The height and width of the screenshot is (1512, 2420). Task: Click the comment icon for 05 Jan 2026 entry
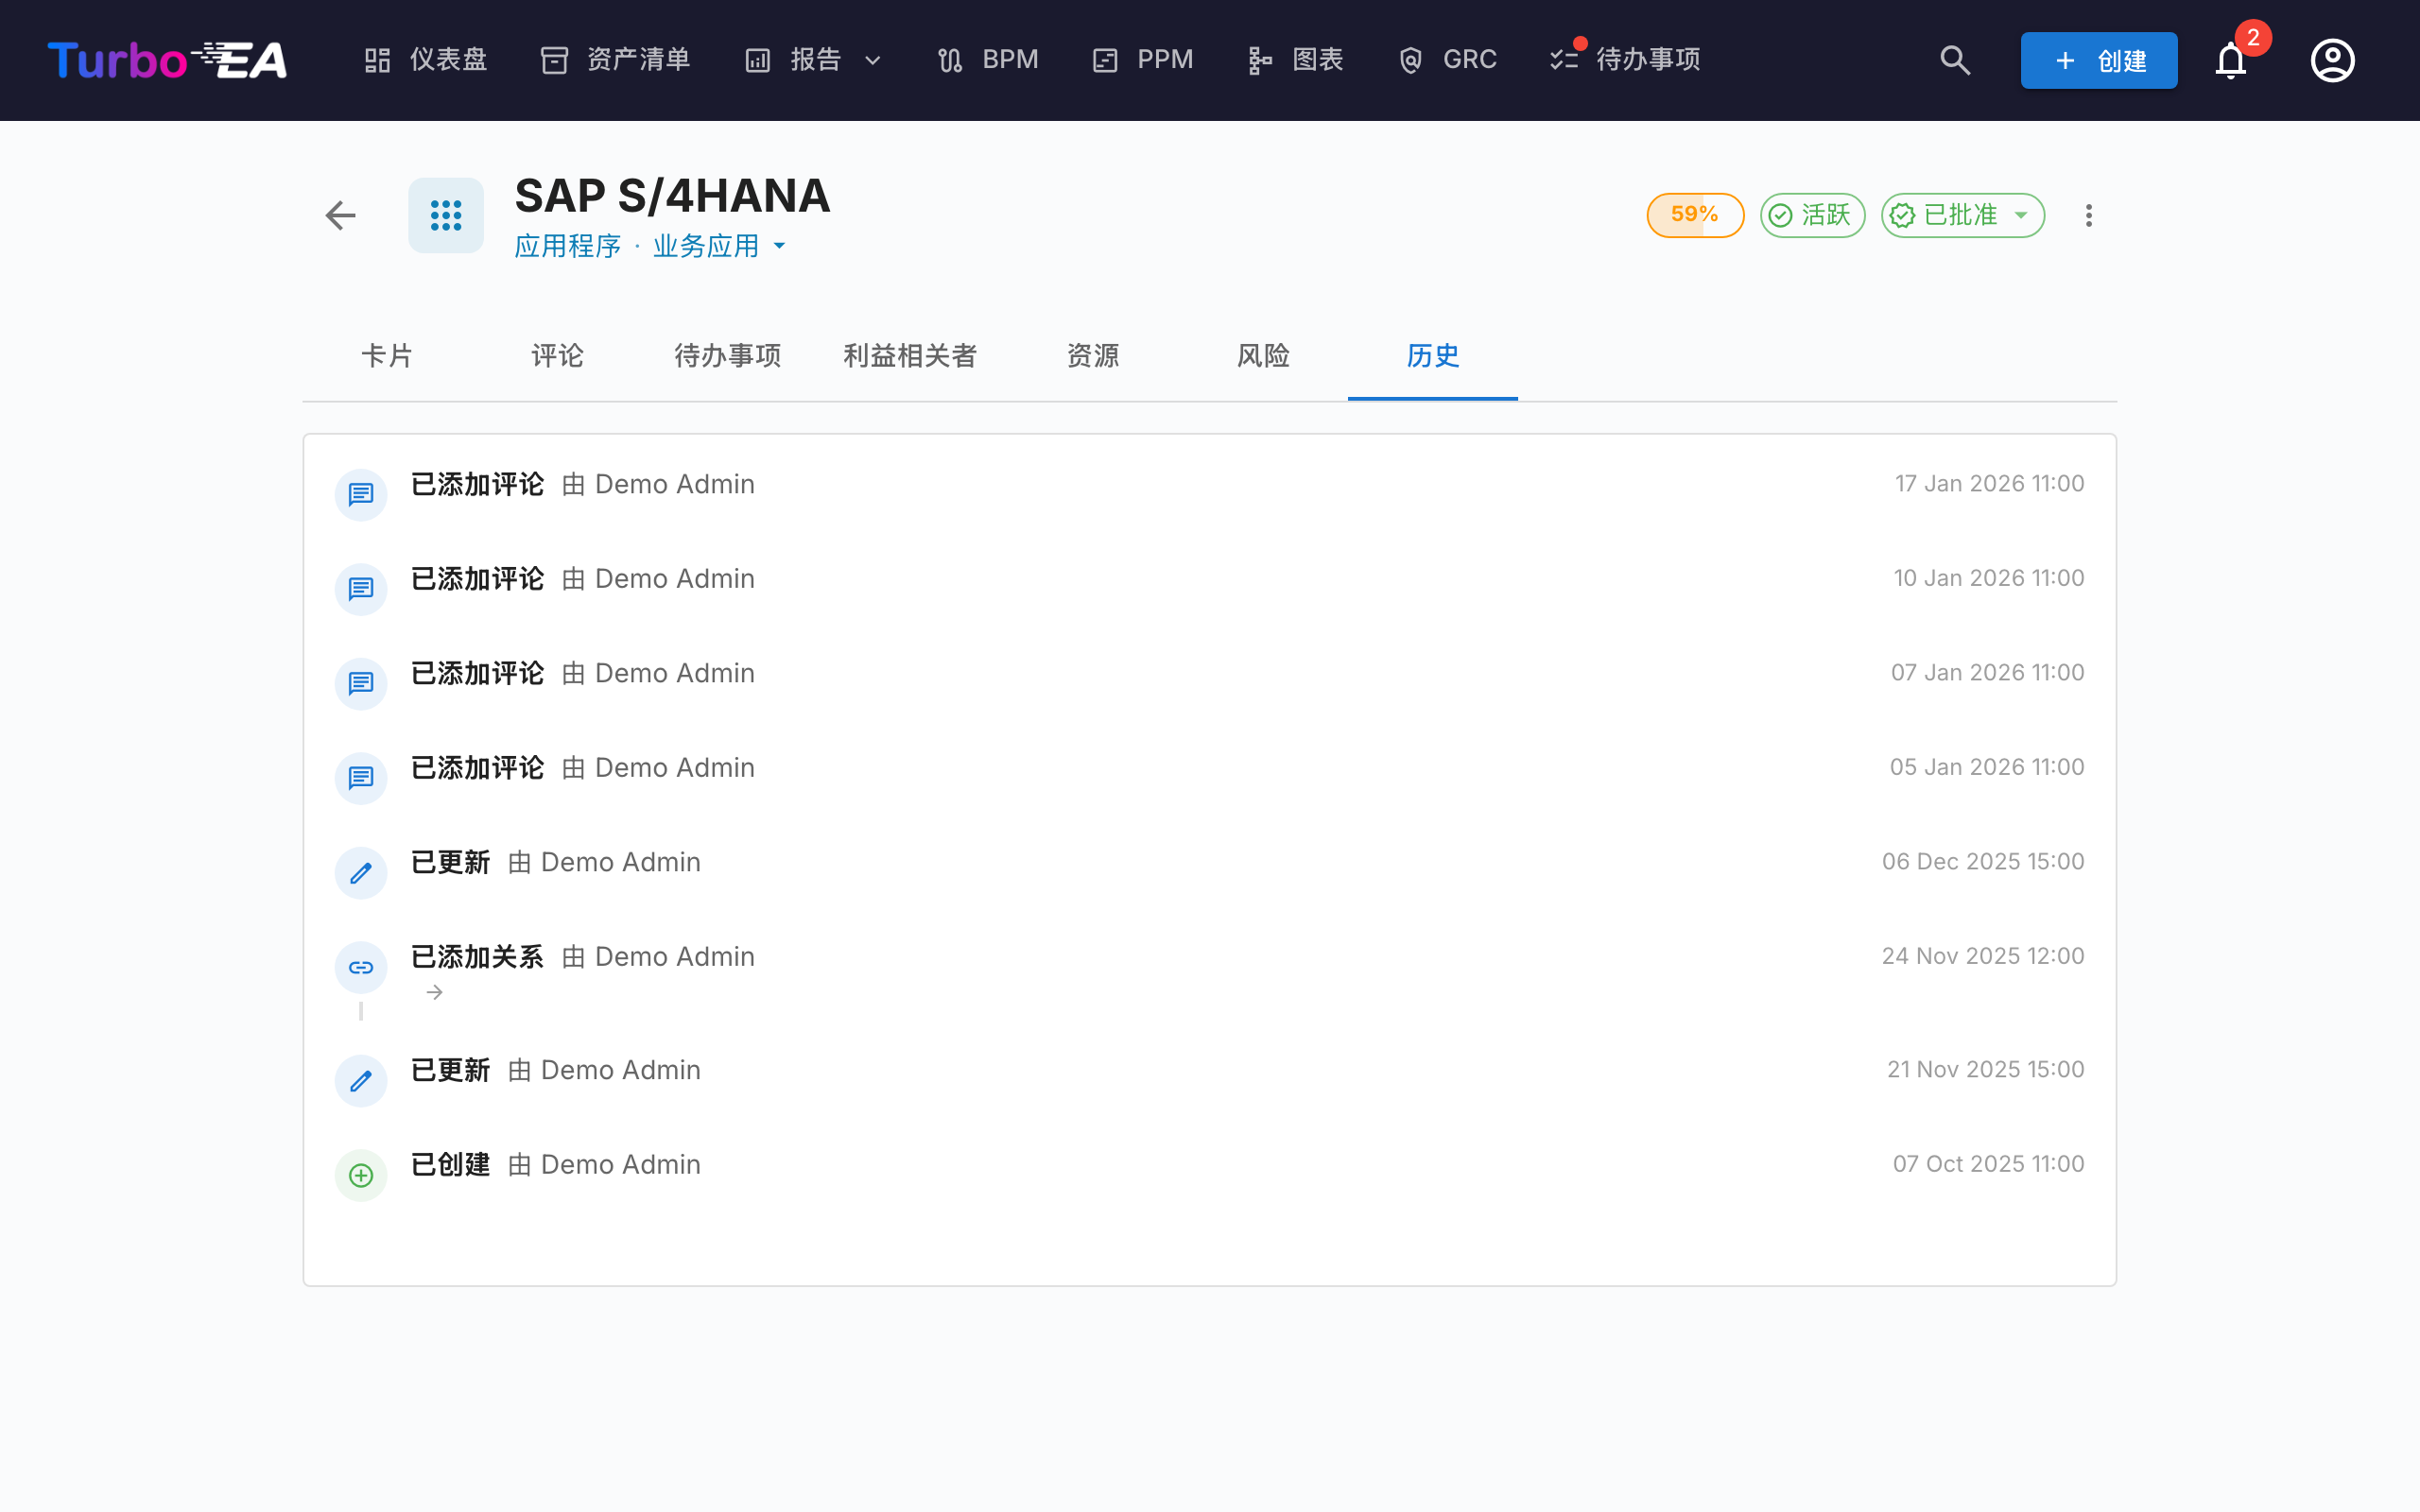361,778
